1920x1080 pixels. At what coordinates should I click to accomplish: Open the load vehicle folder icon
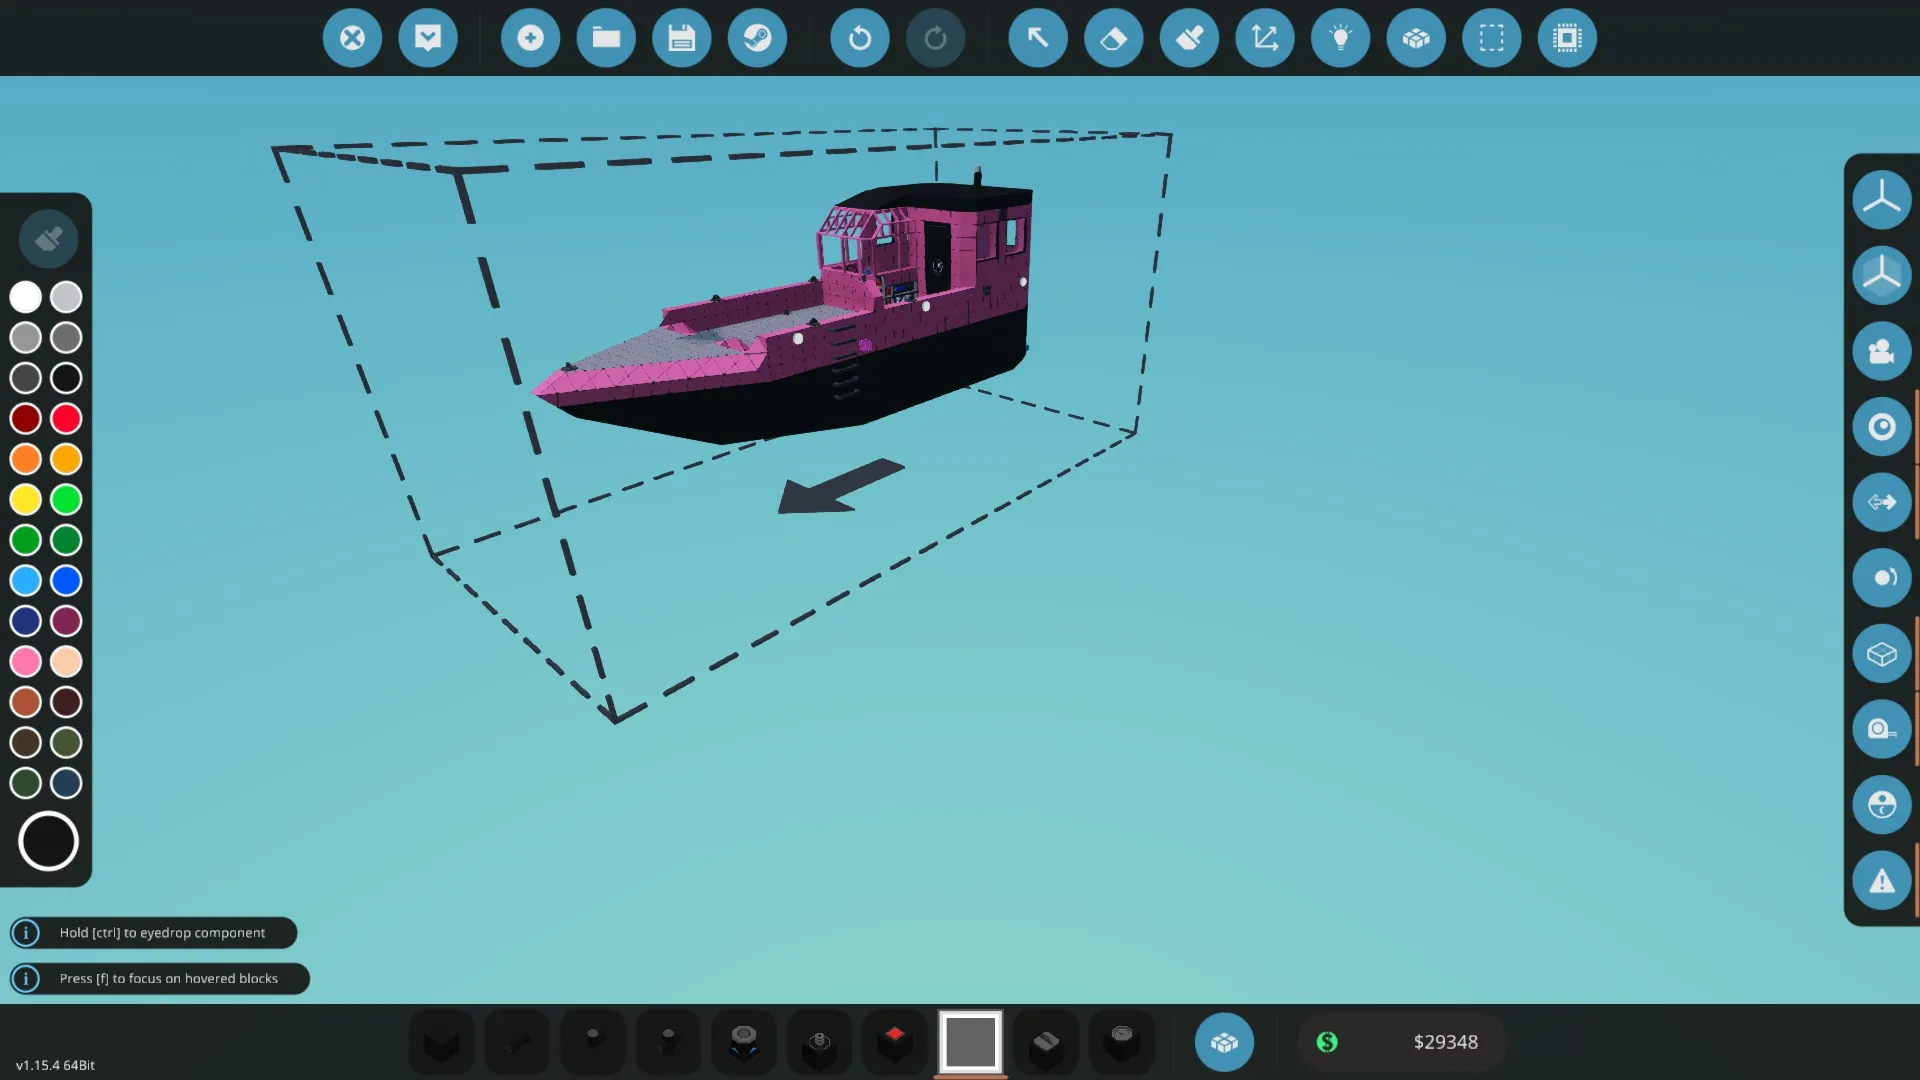tap(606, 38)
